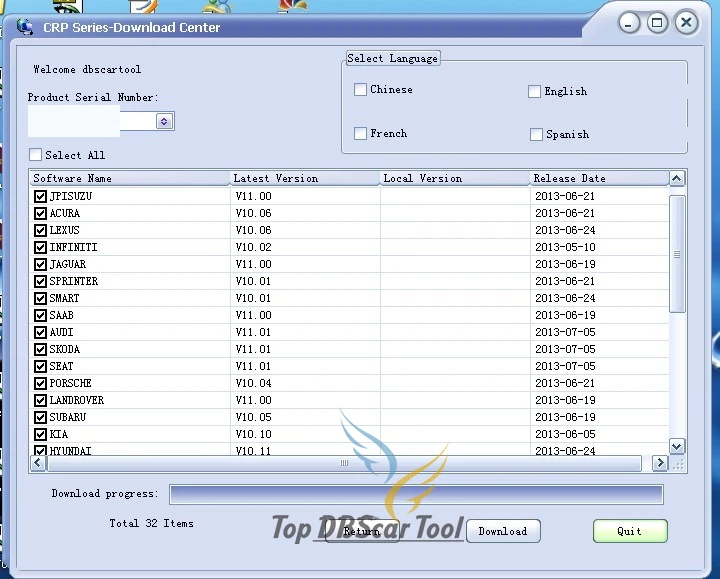Click release date 2013-05-10 of INFINITI

565,247
